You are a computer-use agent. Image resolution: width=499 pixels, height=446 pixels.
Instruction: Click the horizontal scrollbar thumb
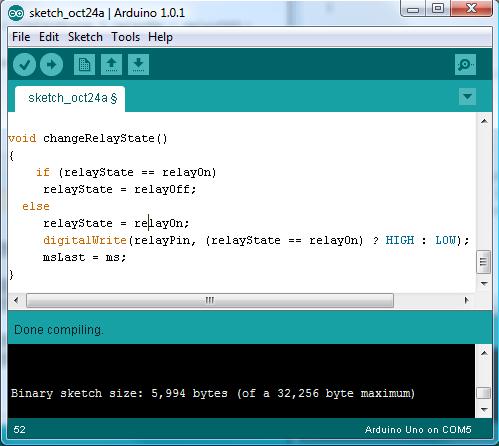210,300
